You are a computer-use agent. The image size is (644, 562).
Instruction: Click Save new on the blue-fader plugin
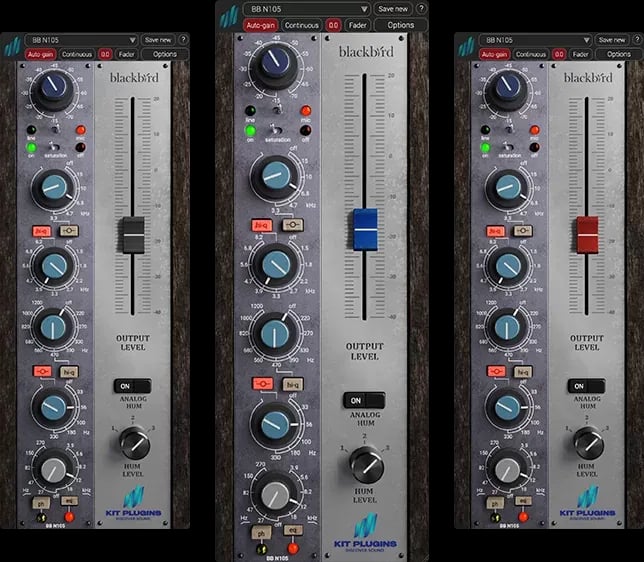coord(393,9)
